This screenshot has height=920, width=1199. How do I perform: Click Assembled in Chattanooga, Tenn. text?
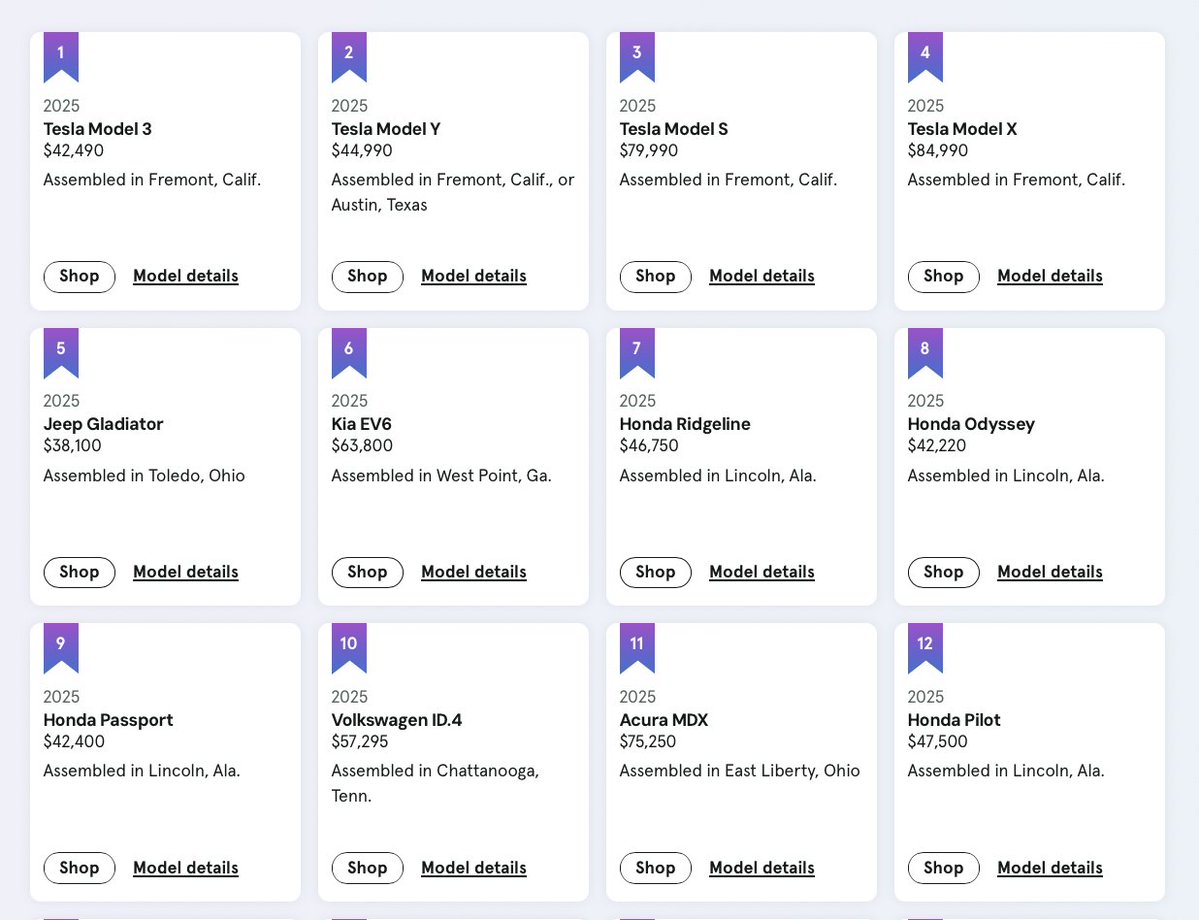point(435,783)
